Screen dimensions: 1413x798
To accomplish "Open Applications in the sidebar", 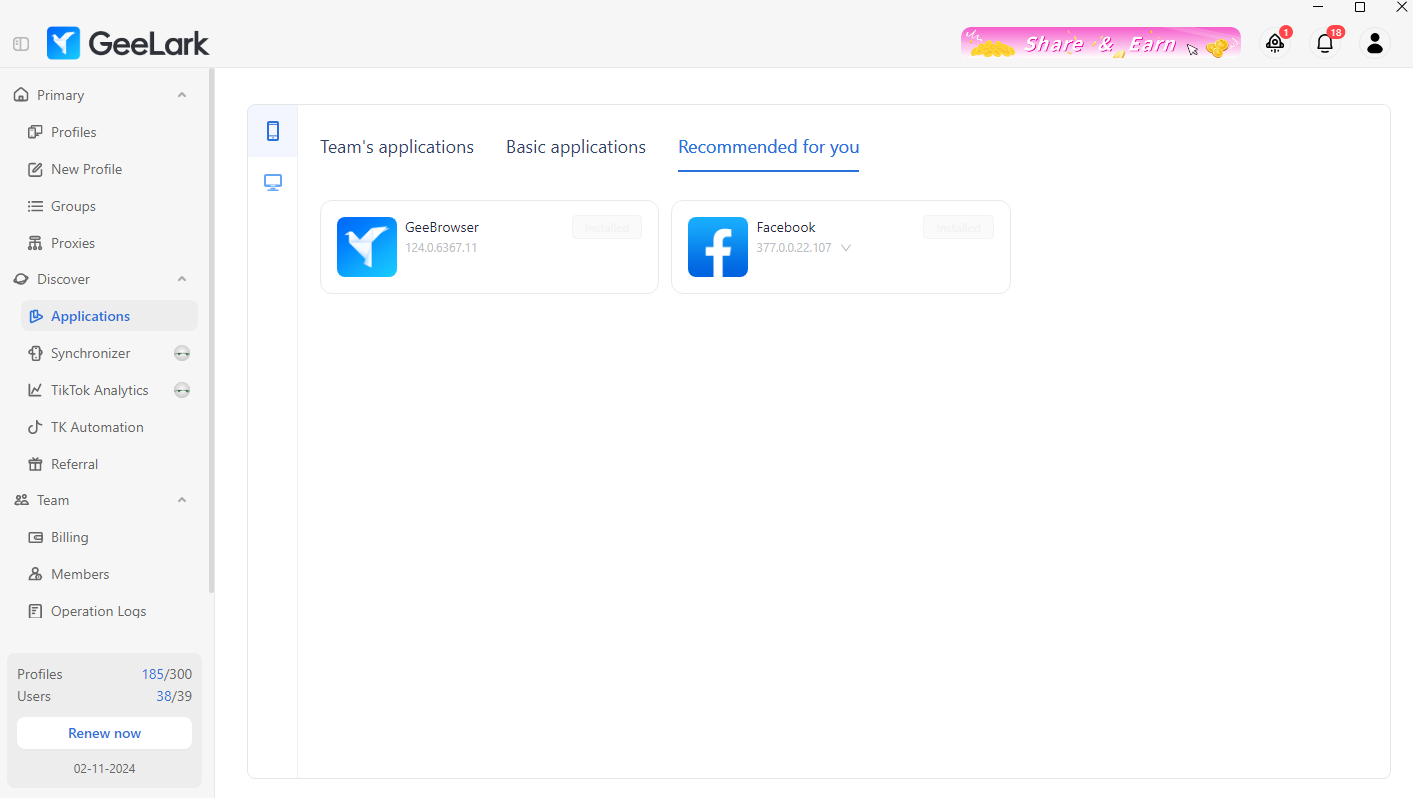I will tap(109, 316).
